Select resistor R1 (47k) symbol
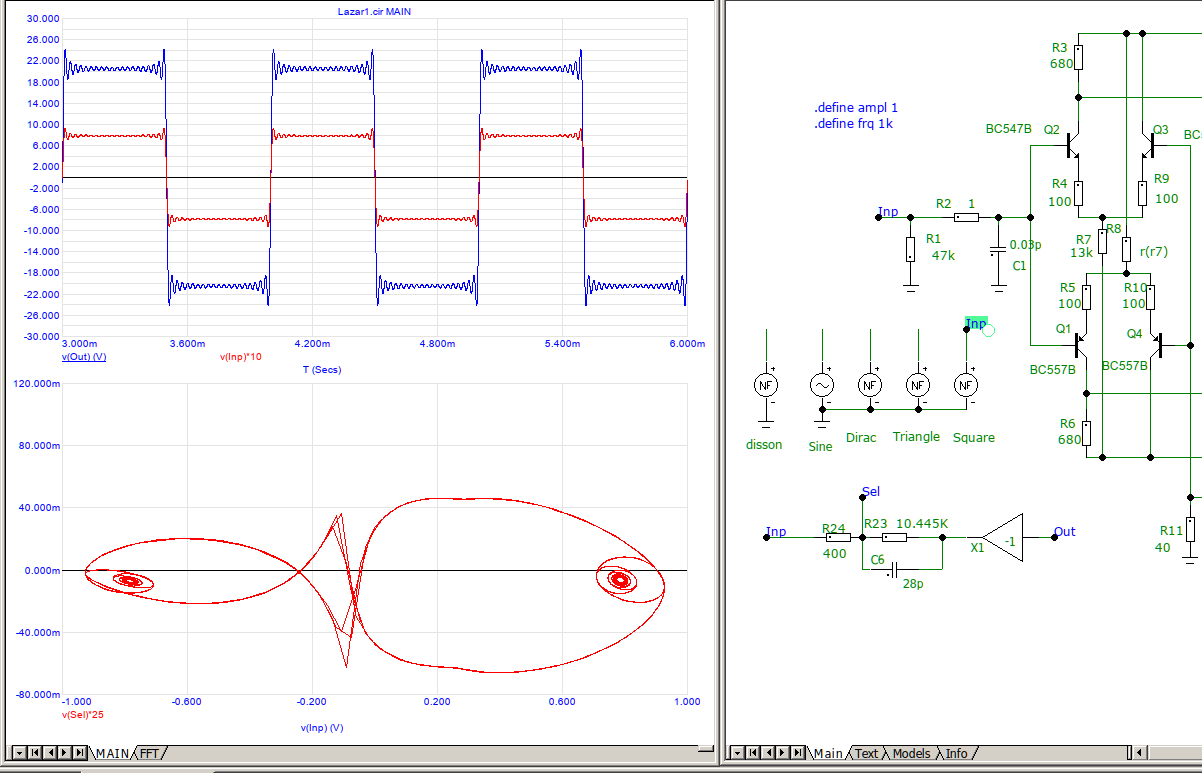The width and height of the screenshot is (1202, 773). tap(910, 250)
